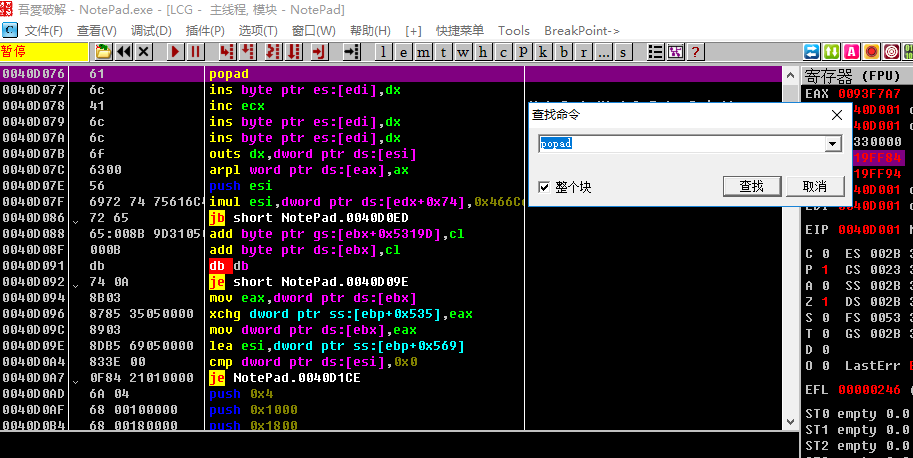Image resolution: width=913 pixels, height=458 pixels.
Task: Click the Step into icon
Action: [227, 51]
